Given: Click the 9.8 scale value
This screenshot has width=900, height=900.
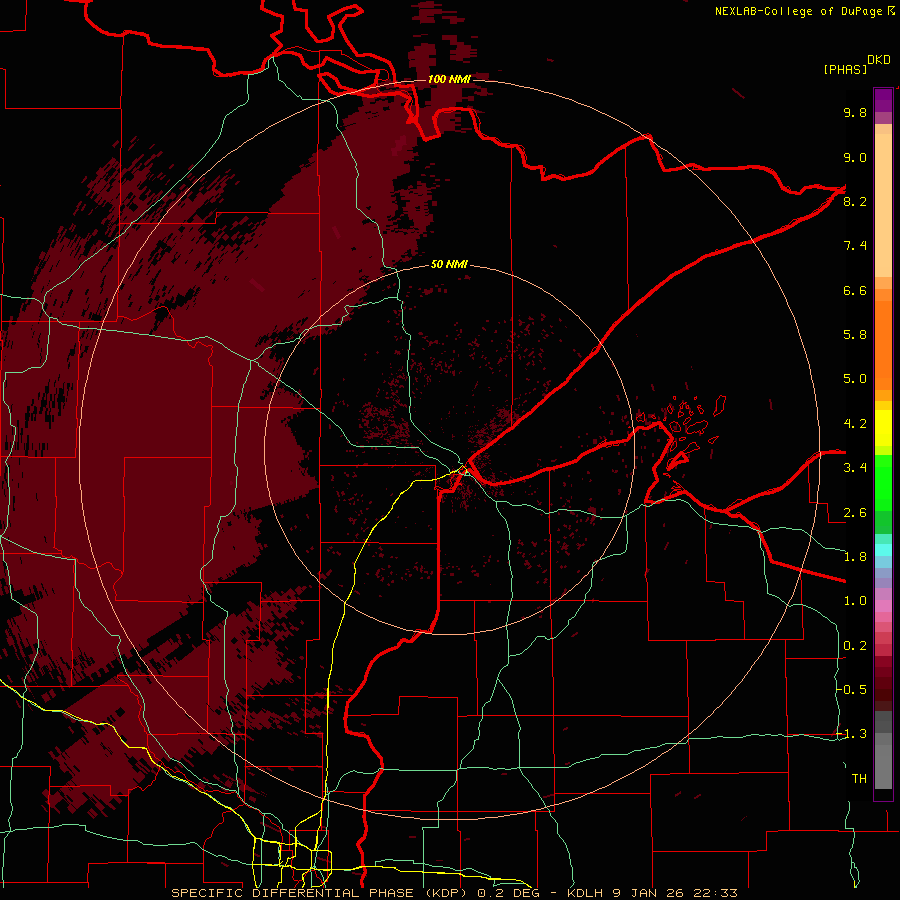Looking at the screenshot, I should (855, 112).
